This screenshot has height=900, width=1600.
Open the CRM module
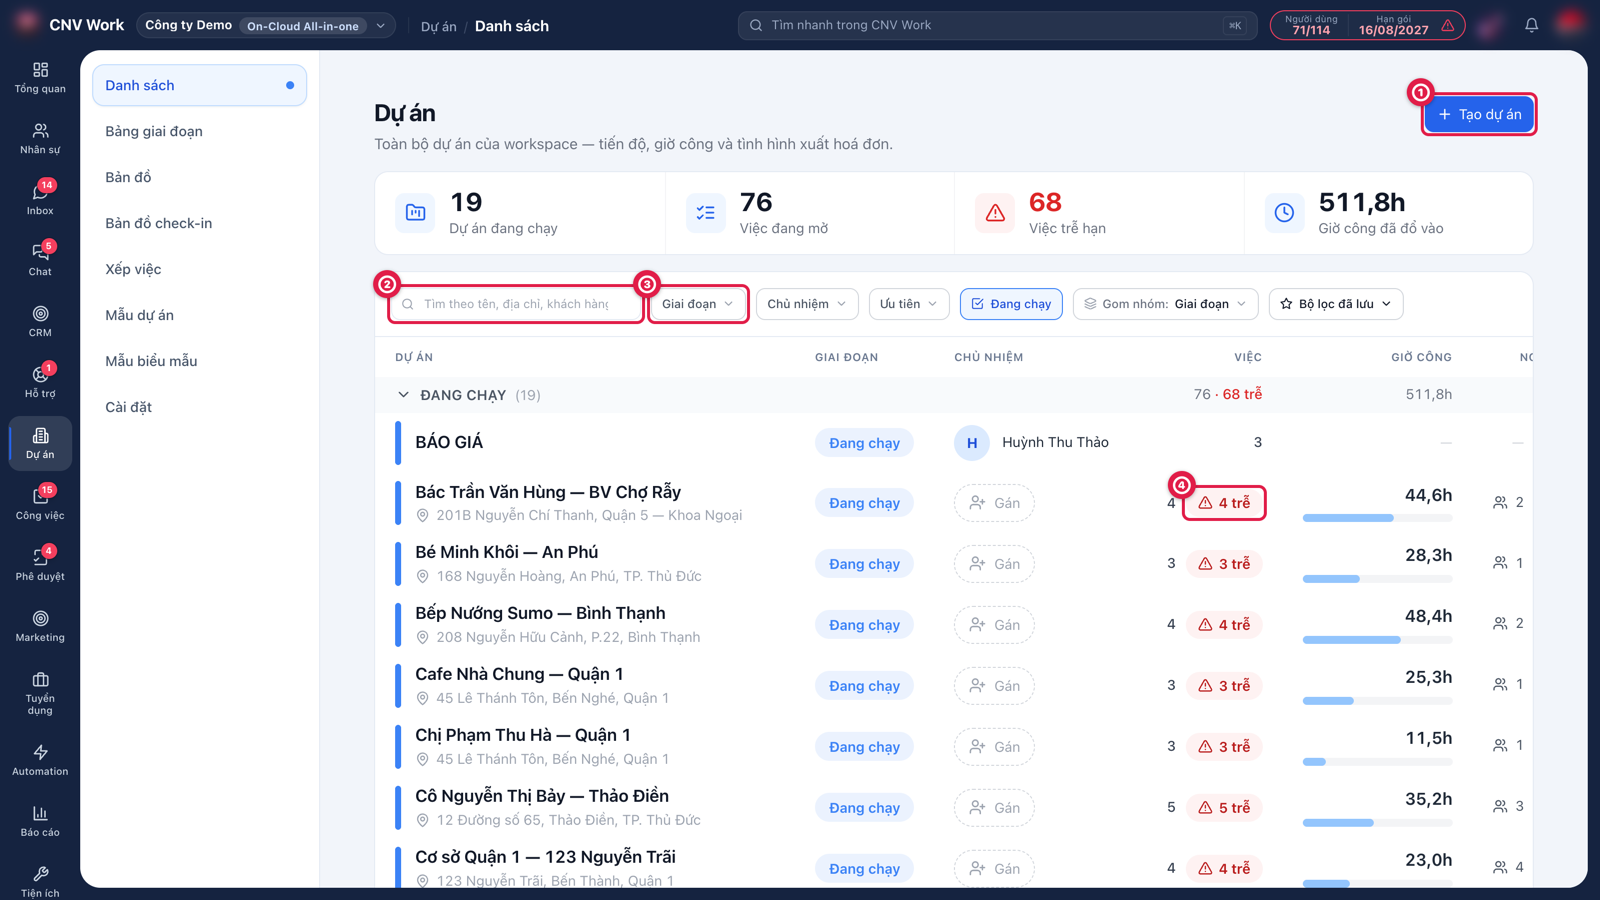(40, 322)
